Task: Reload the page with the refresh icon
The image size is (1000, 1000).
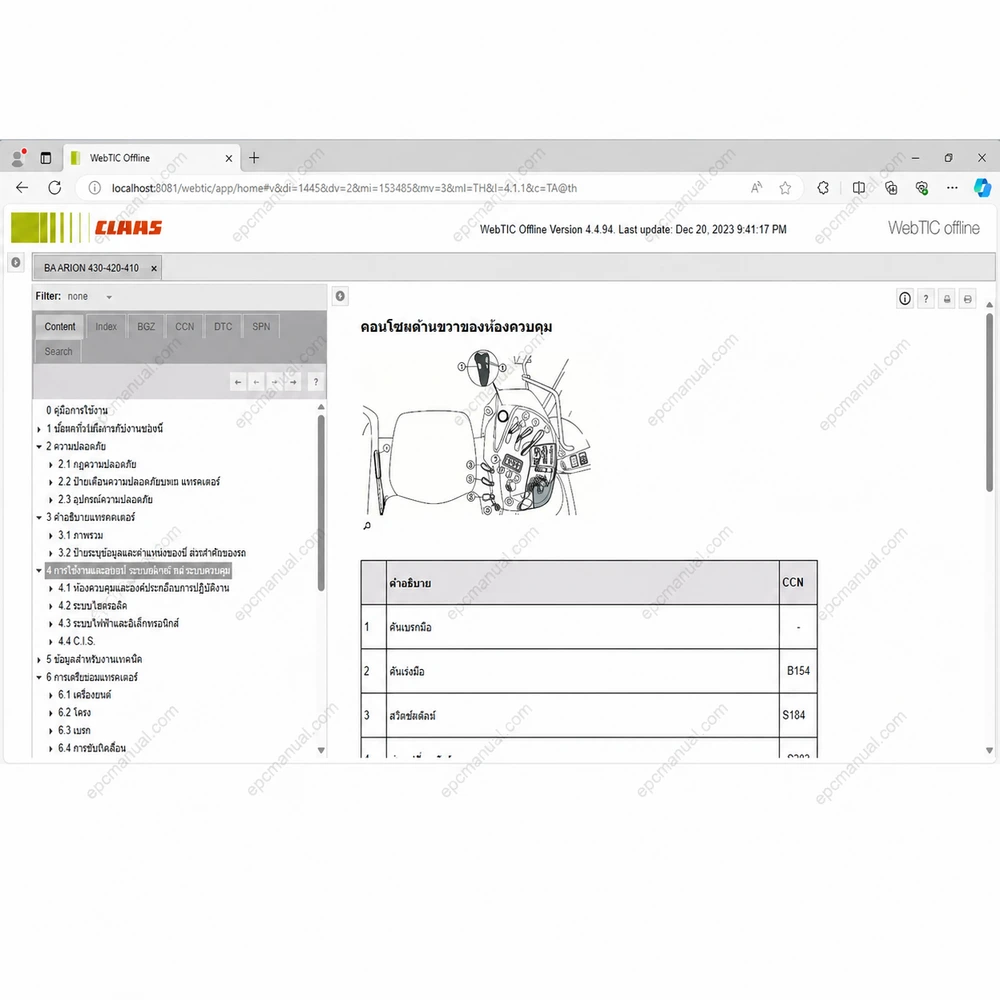Action: 55,188
